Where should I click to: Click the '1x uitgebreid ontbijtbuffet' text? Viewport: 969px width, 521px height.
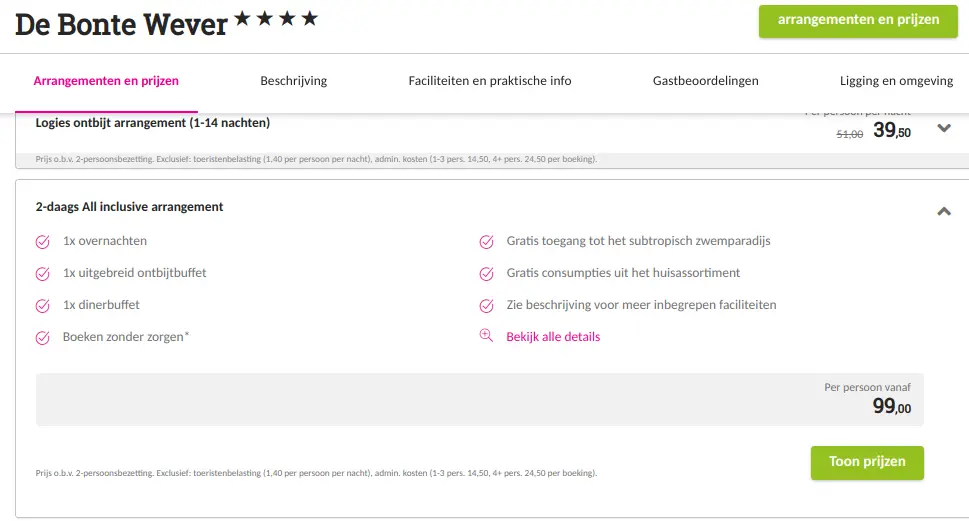click(135, 273)
